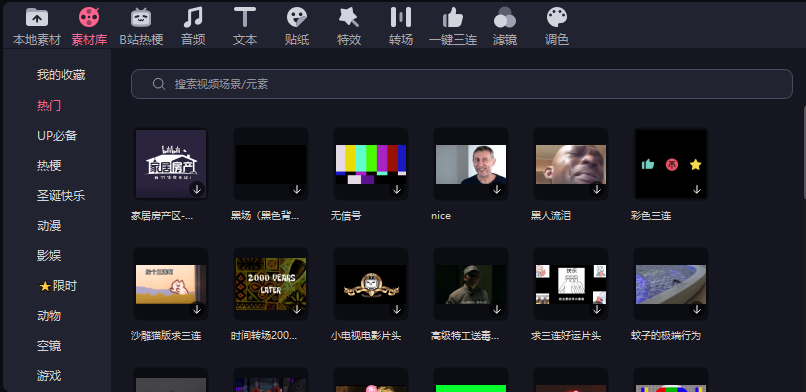Select the green screen thumbnail in bottom row
Viewport: 806px width, 392px height.
point(471,380)
